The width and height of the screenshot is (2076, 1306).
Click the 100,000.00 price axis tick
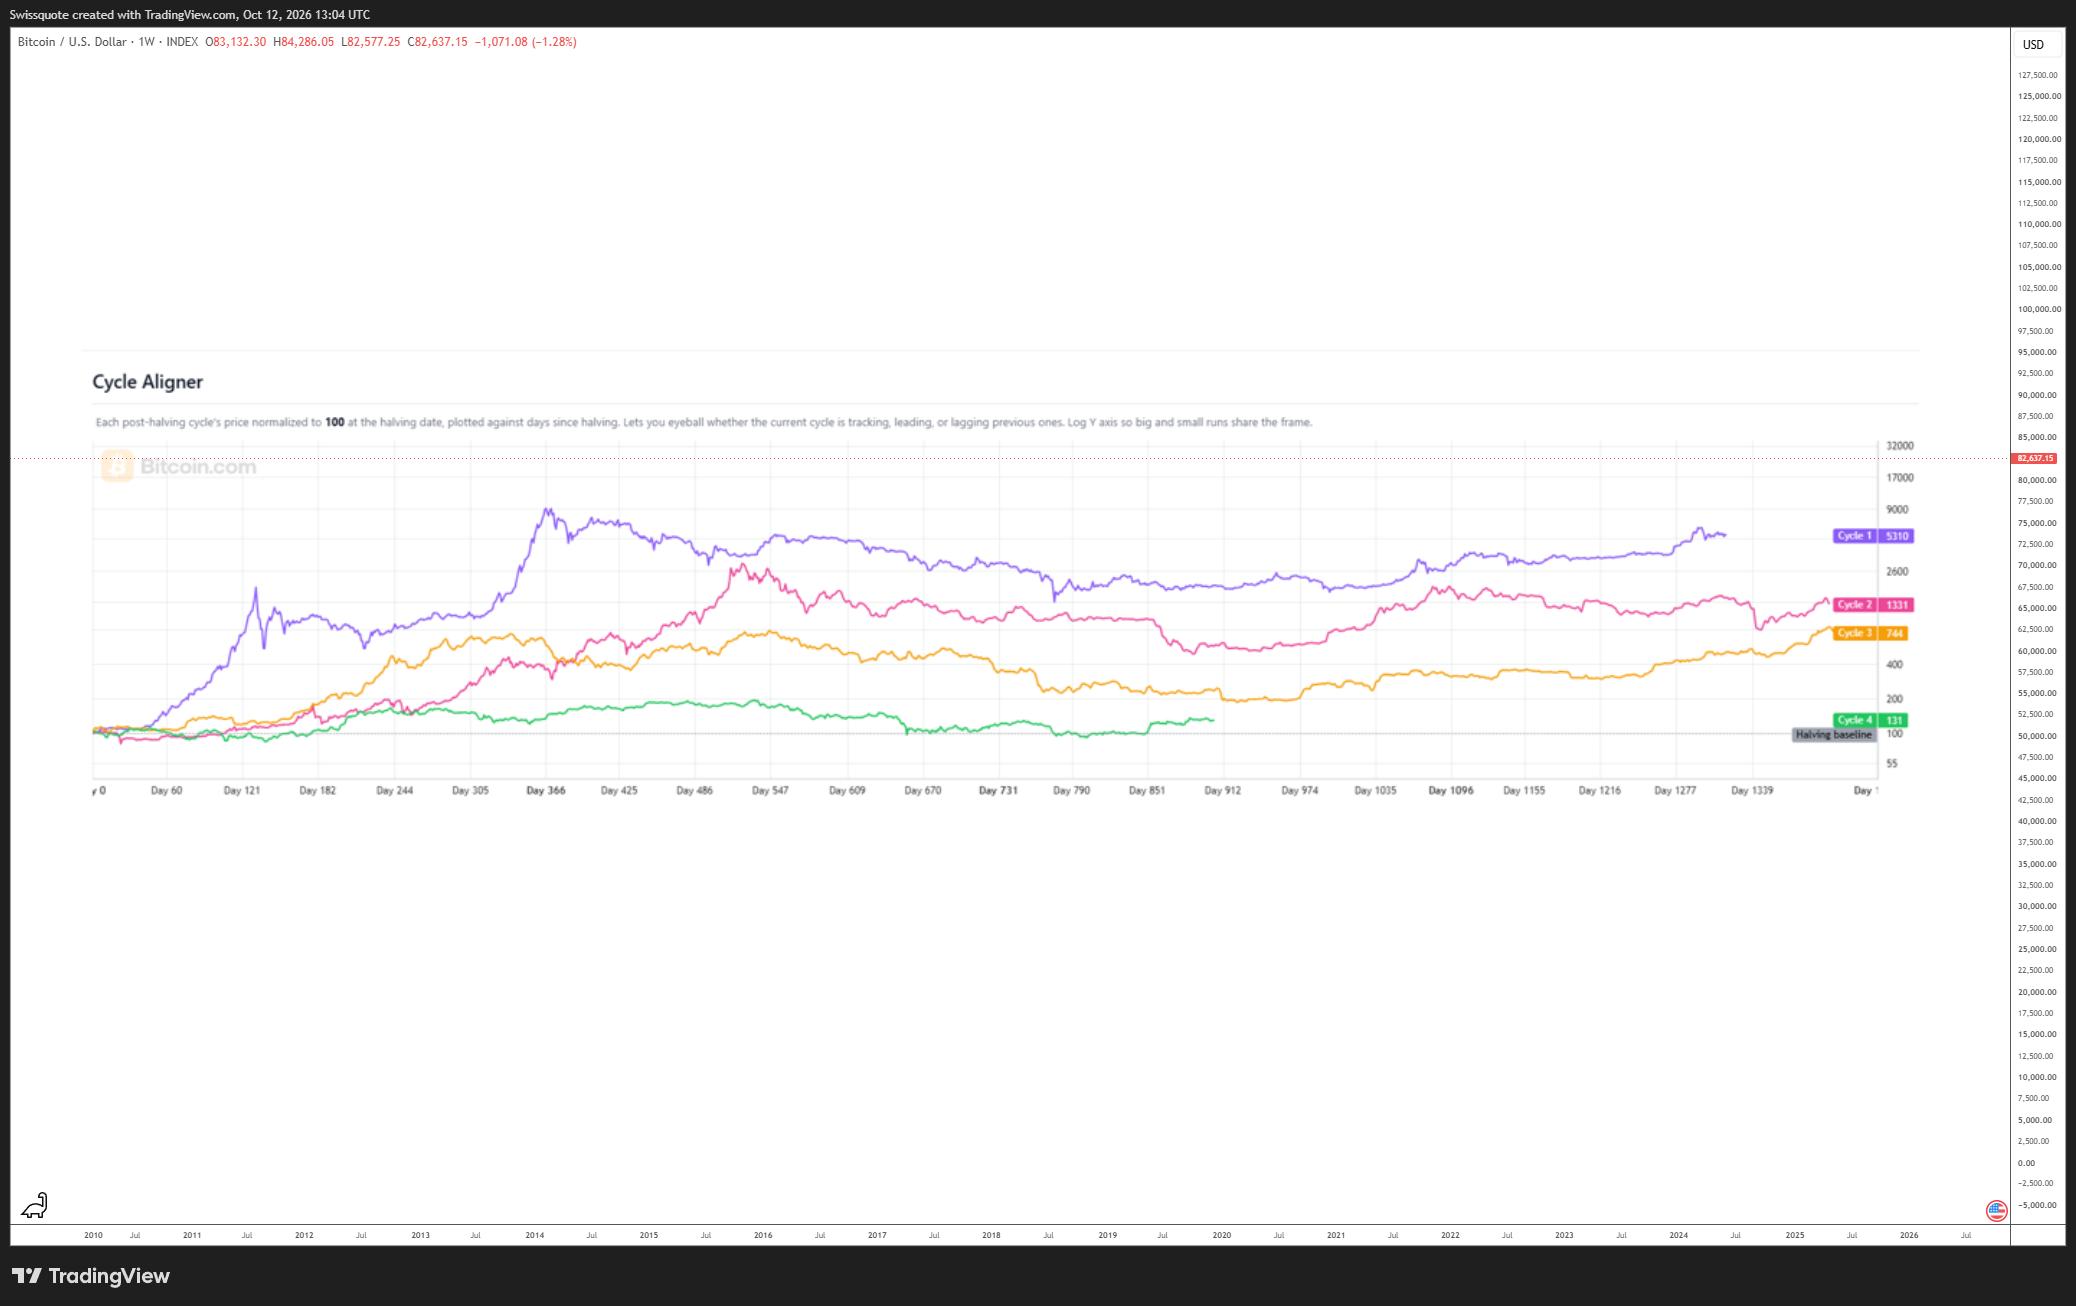click(2039, 309)
